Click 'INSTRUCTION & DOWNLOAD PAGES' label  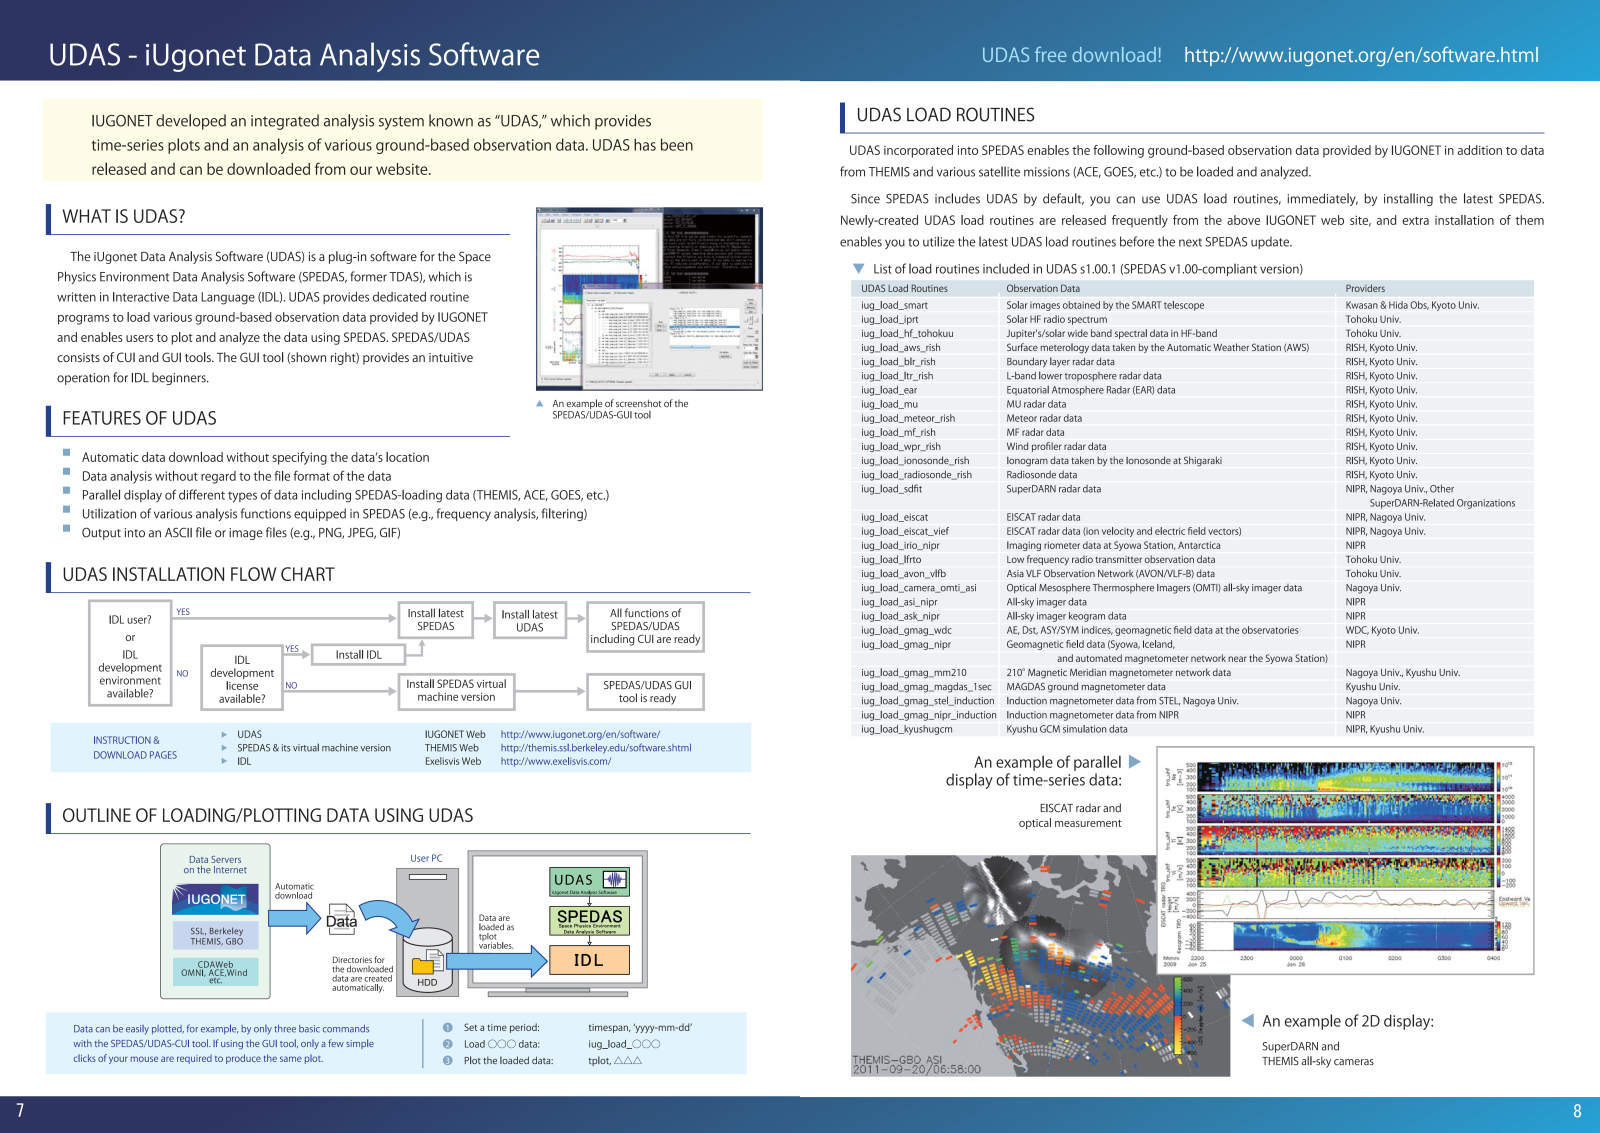point(135,748)
